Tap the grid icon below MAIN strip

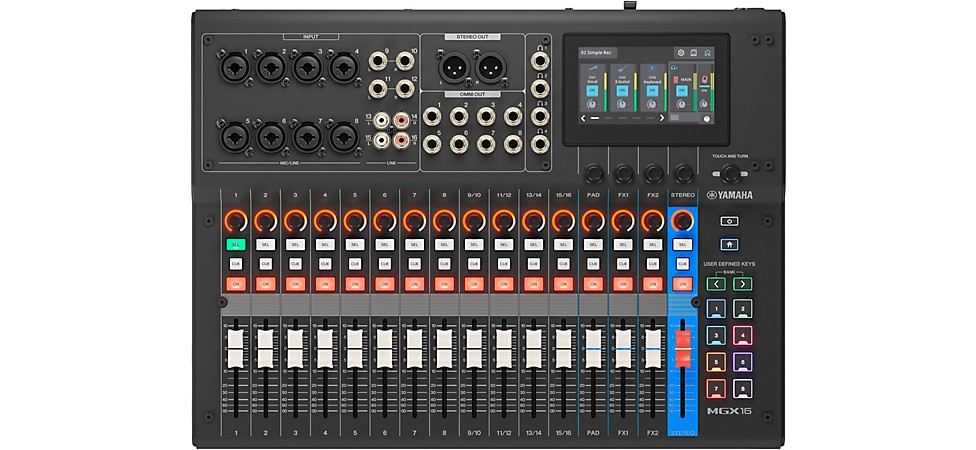[675, 117]
